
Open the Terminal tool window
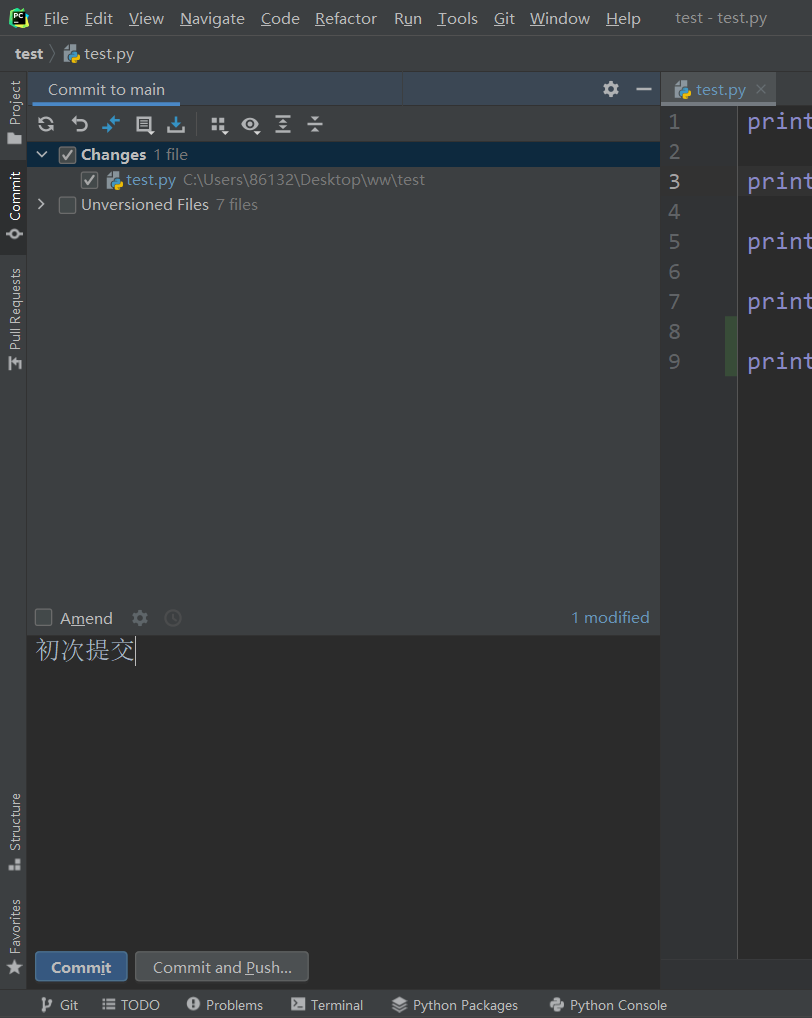[327, 1005]
